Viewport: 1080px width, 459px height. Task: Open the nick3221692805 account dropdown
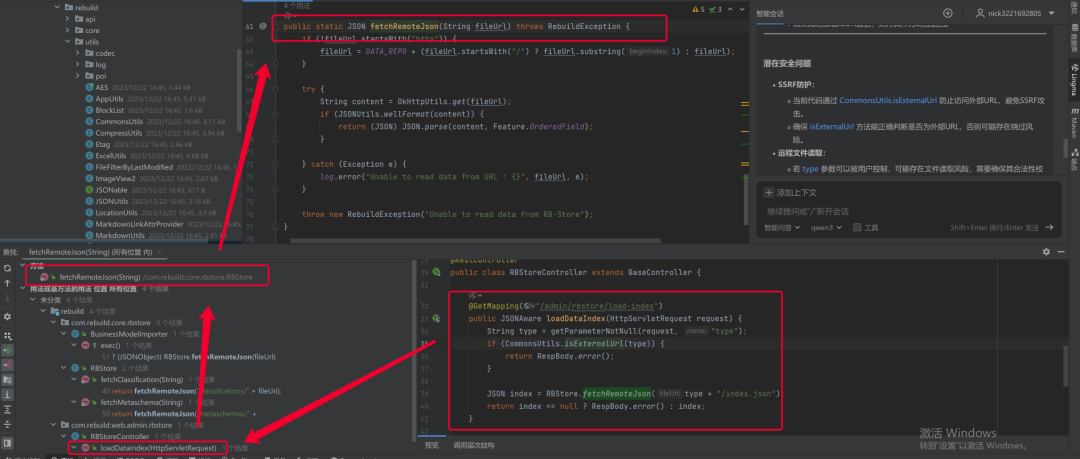pyautogui.click(x=1051, y=13)
